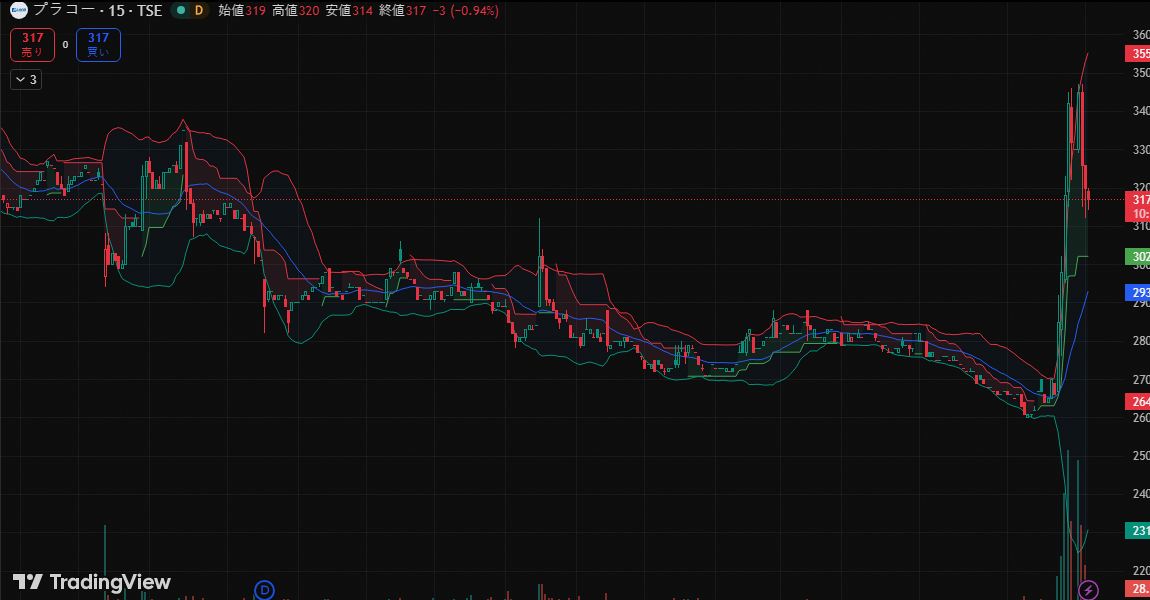Viewport: 1150px width, 600px height.
Task: Click the spread value 0 between sell and buy
Action: click(65, 45)
